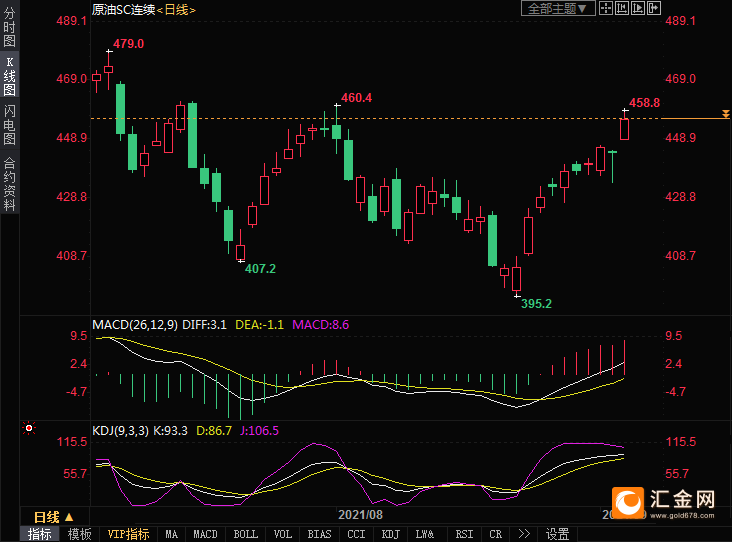
Task: Toggle the crosshair cursor icon
Action: point(605,8)
